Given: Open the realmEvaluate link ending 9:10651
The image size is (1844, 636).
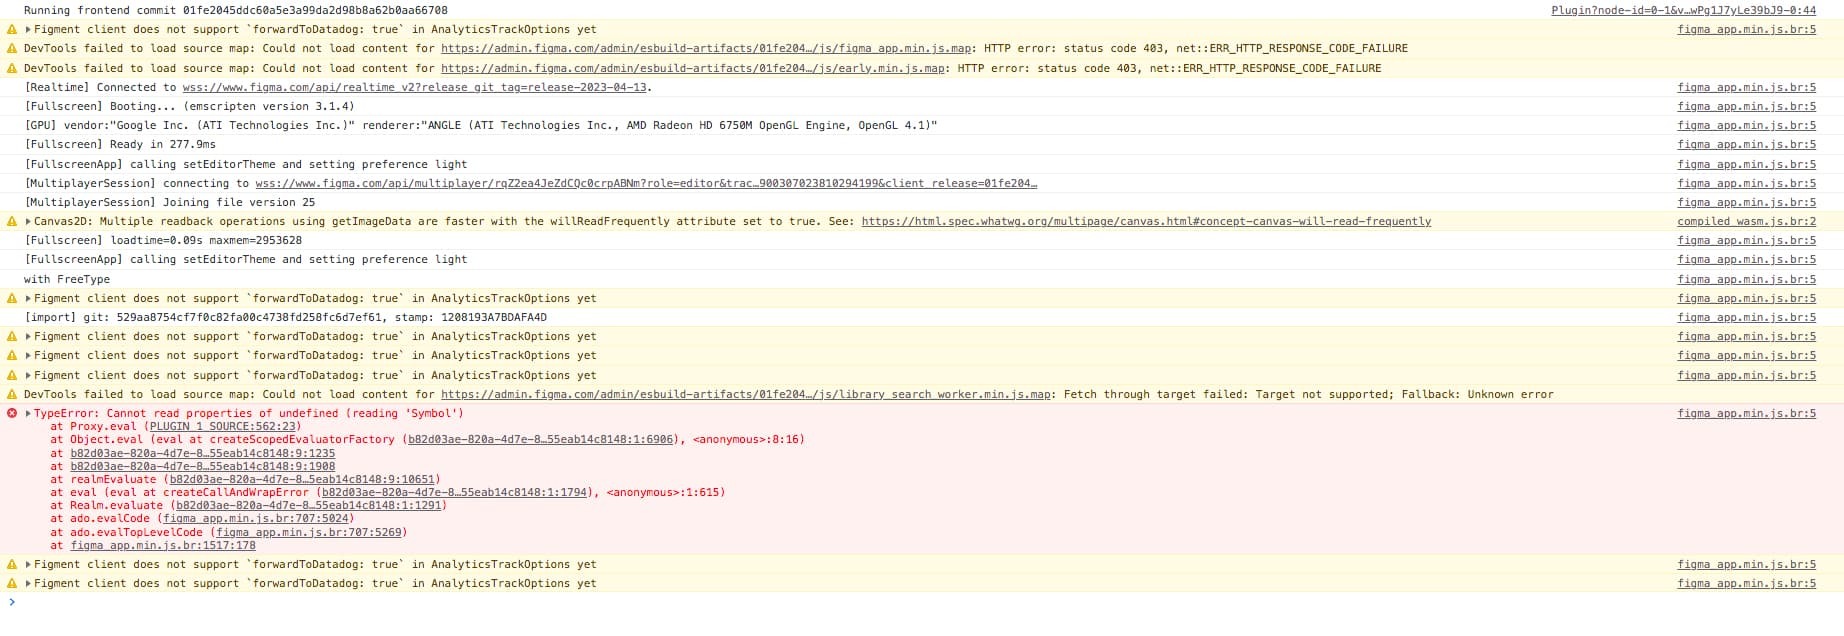Looking at the screenshot, I should click(300, 479).
